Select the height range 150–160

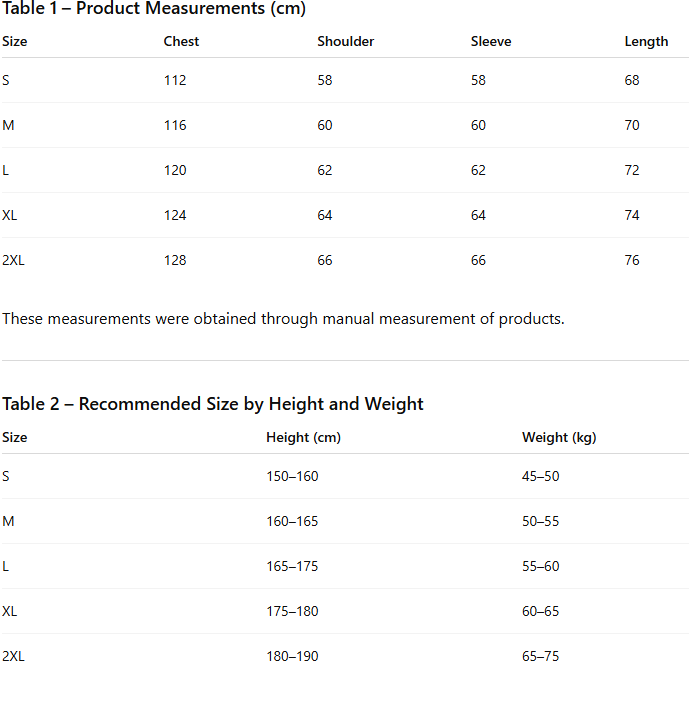292,476
